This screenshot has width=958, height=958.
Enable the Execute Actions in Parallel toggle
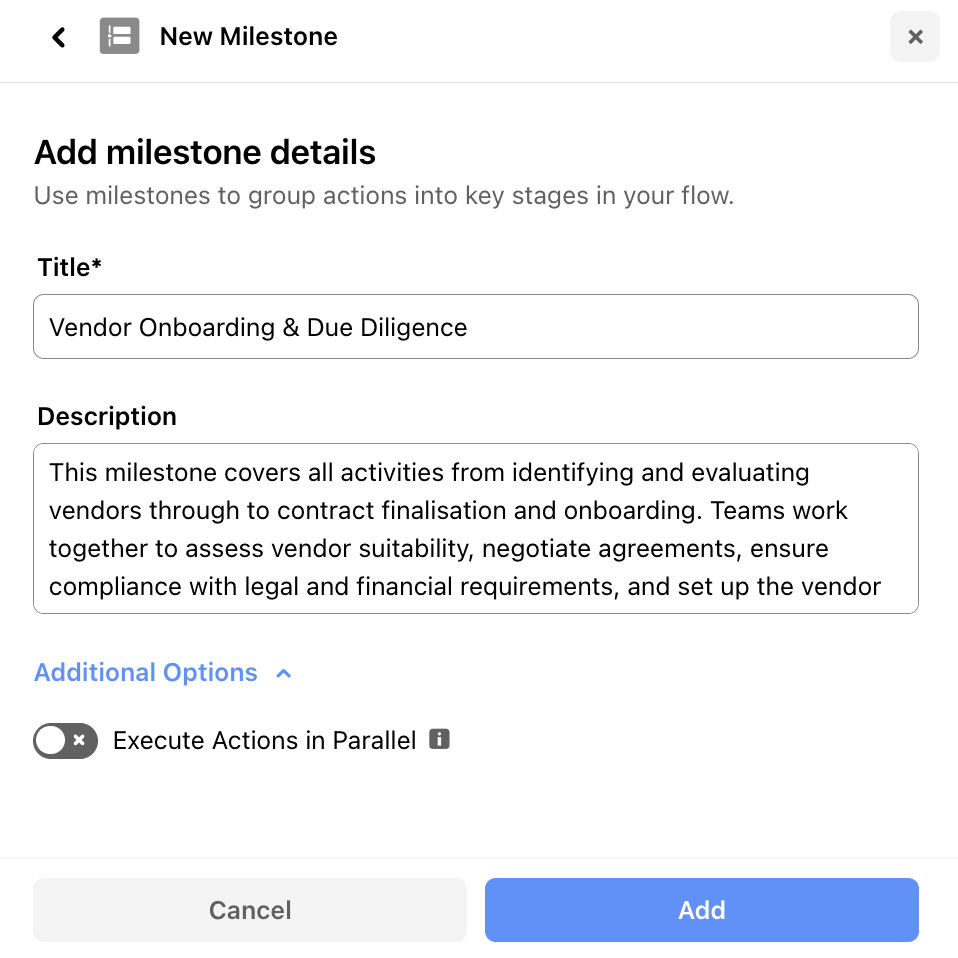pos(66,741)
